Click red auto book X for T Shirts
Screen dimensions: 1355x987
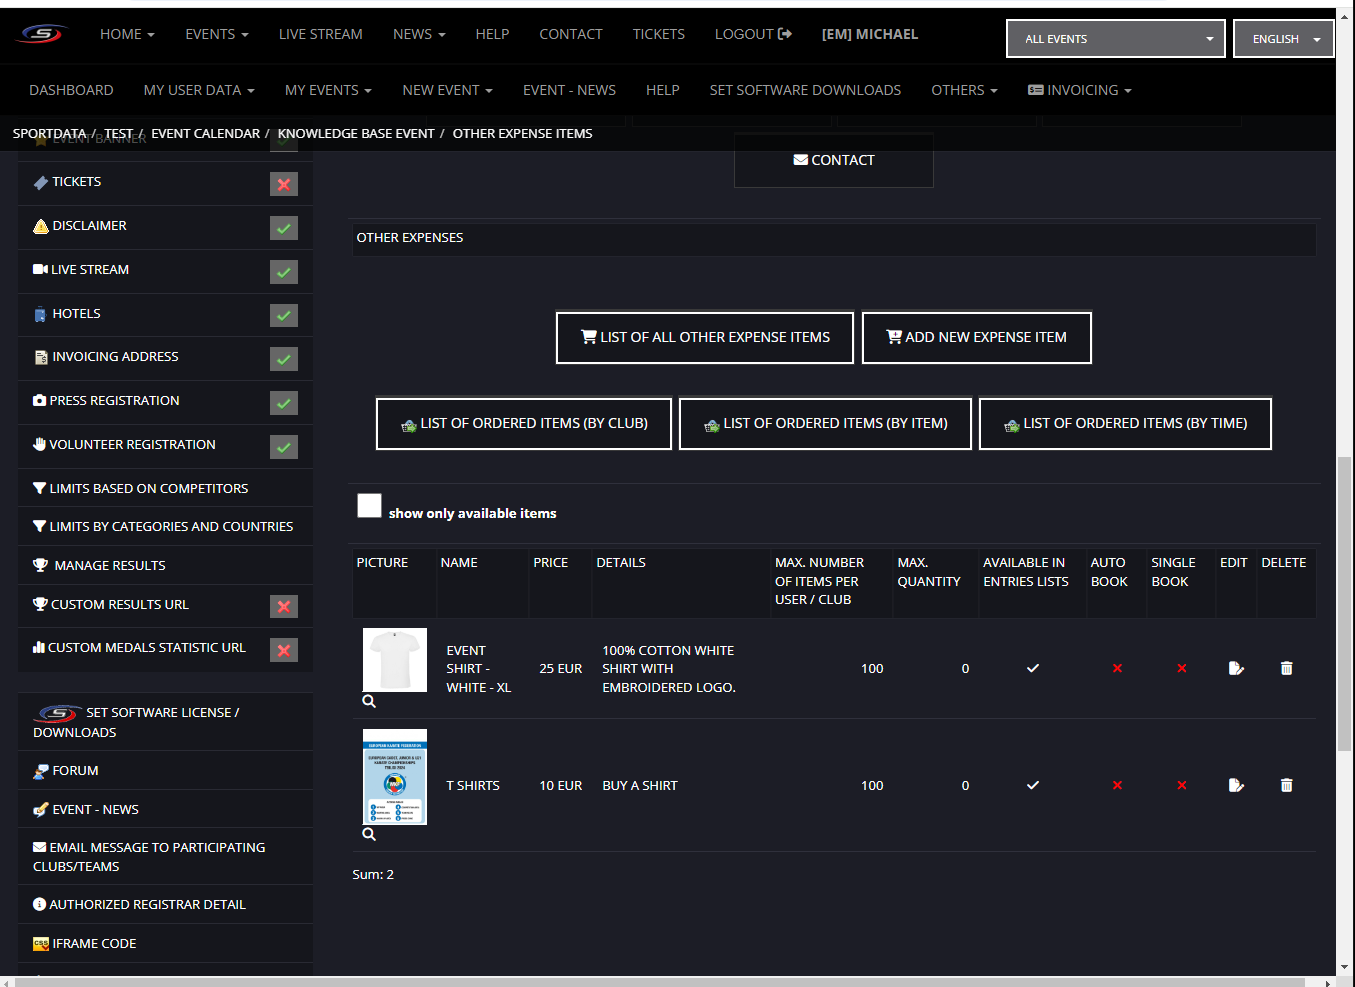pos(1117,785)
